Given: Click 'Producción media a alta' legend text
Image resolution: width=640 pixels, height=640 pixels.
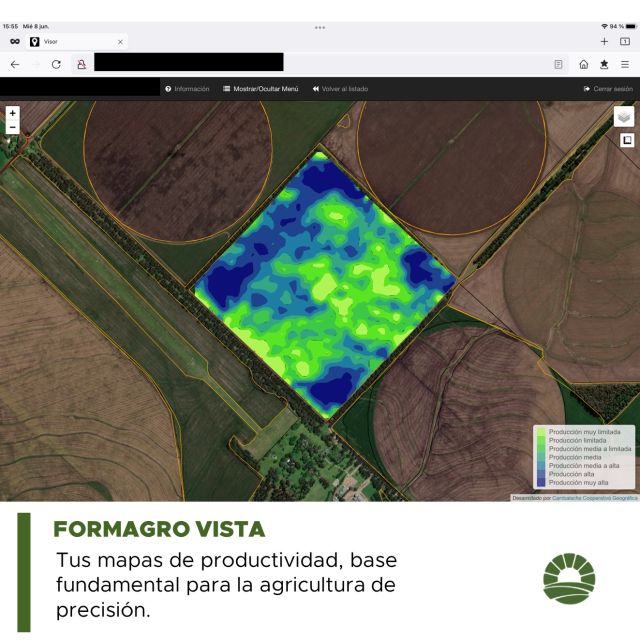Looking at the screenshot, I should tap(584, 466).
